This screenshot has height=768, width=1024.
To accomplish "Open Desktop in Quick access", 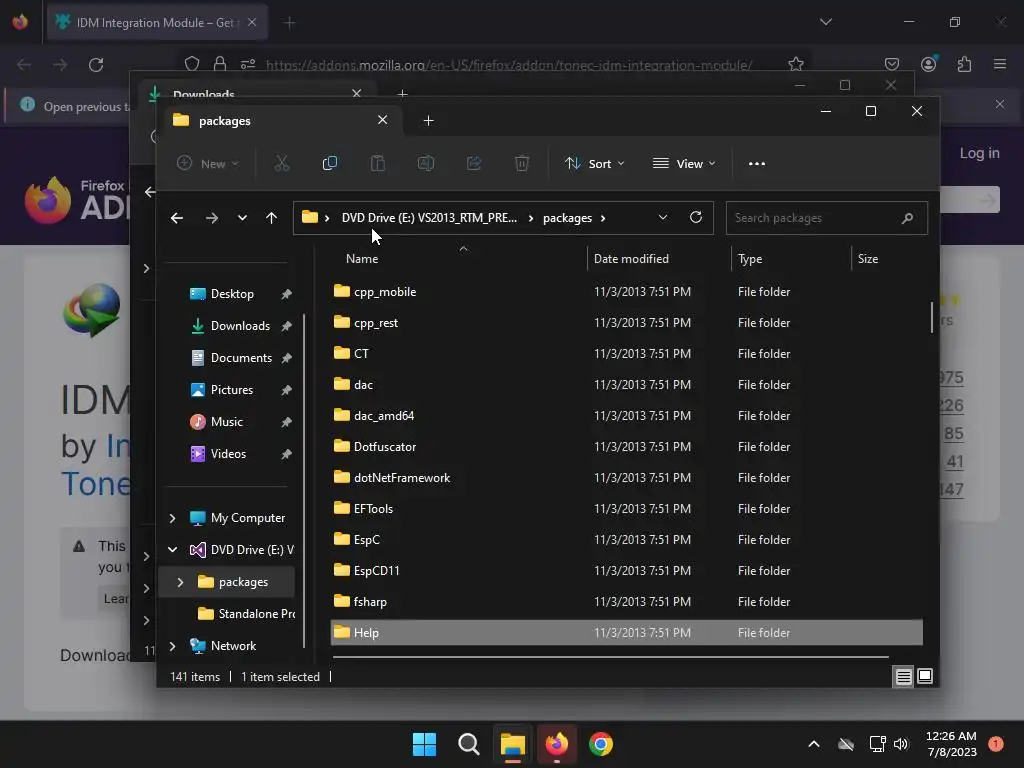I will coord(232,294).
